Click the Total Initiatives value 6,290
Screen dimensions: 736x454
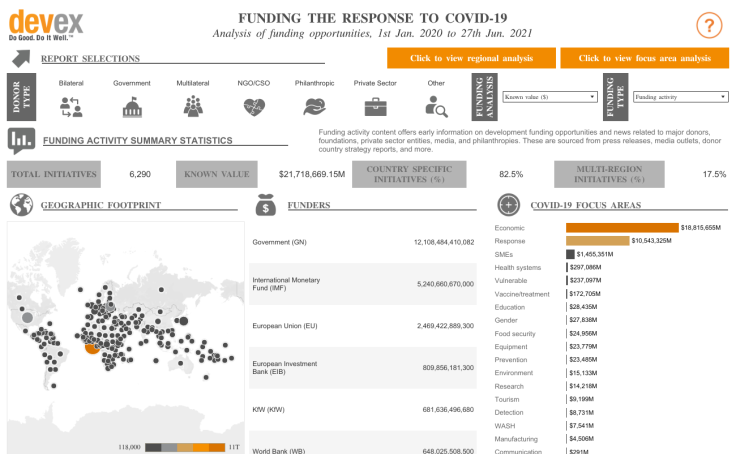[140, 174]
